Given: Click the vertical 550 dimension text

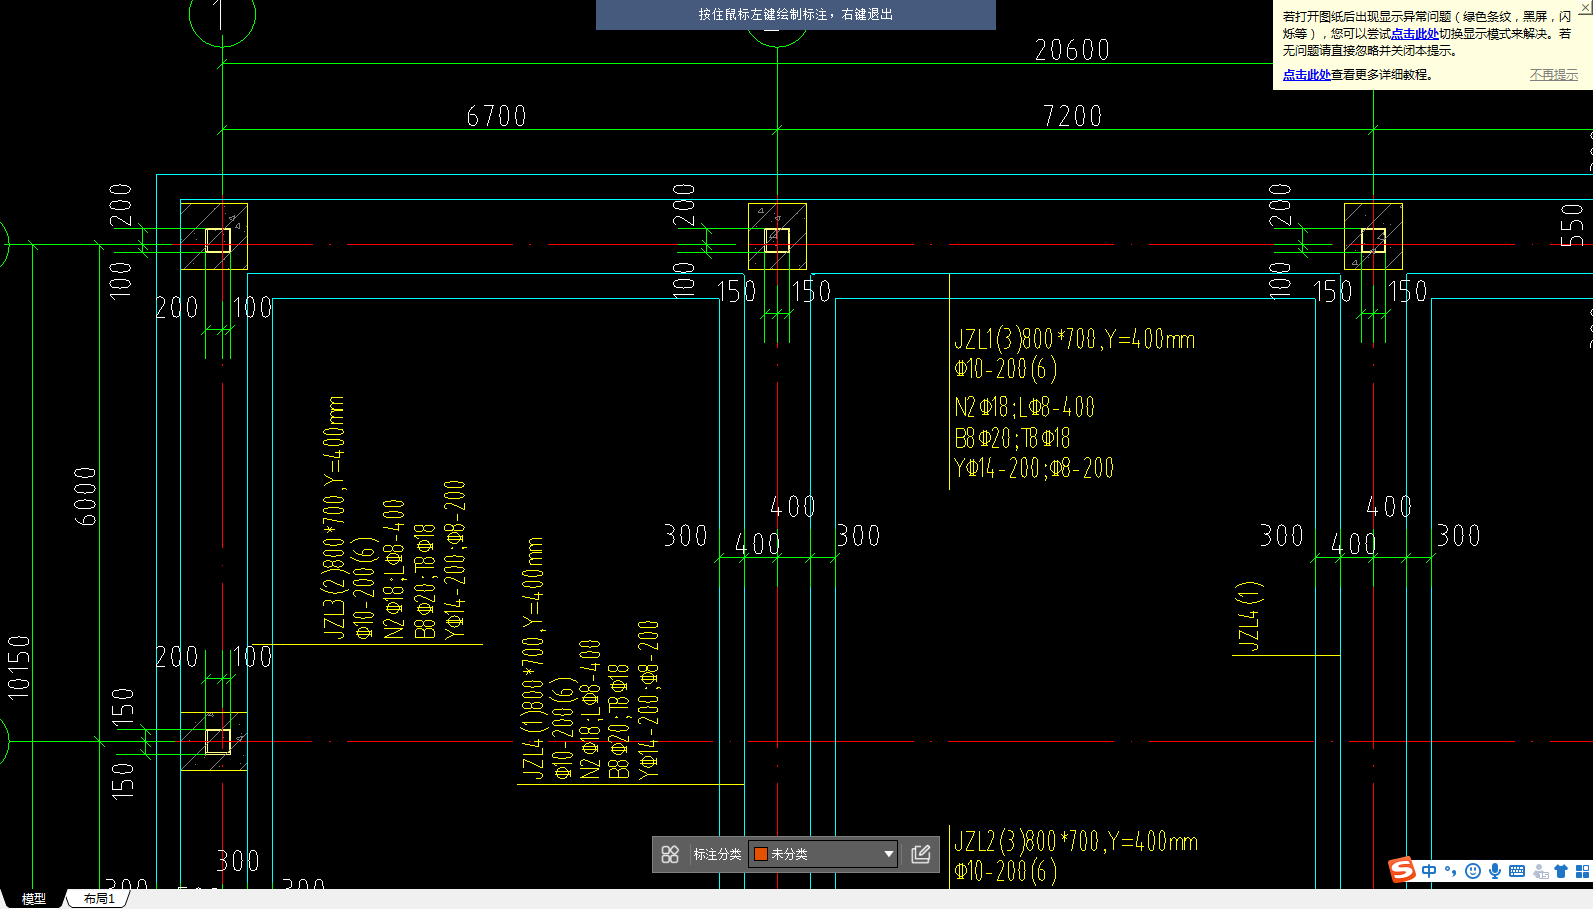Looking at the screenshot, I should point(1572,225).
